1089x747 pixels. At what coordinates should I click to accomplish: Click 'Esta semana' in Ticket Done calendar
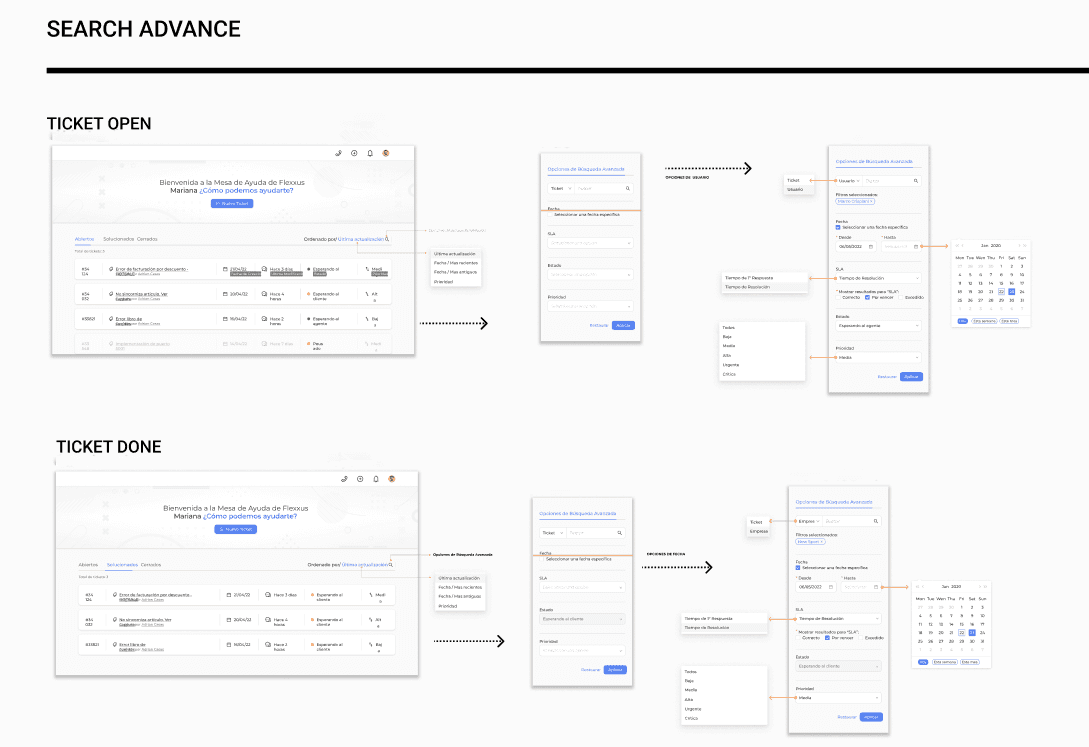[945, 662]
